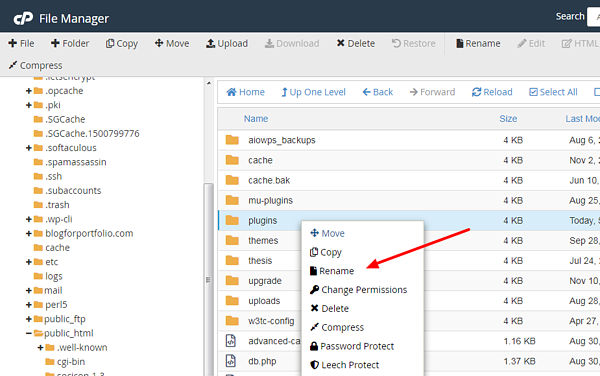The image size is (600, 376).
Task: Select the plugins folder icon
Action: [232, 220]
